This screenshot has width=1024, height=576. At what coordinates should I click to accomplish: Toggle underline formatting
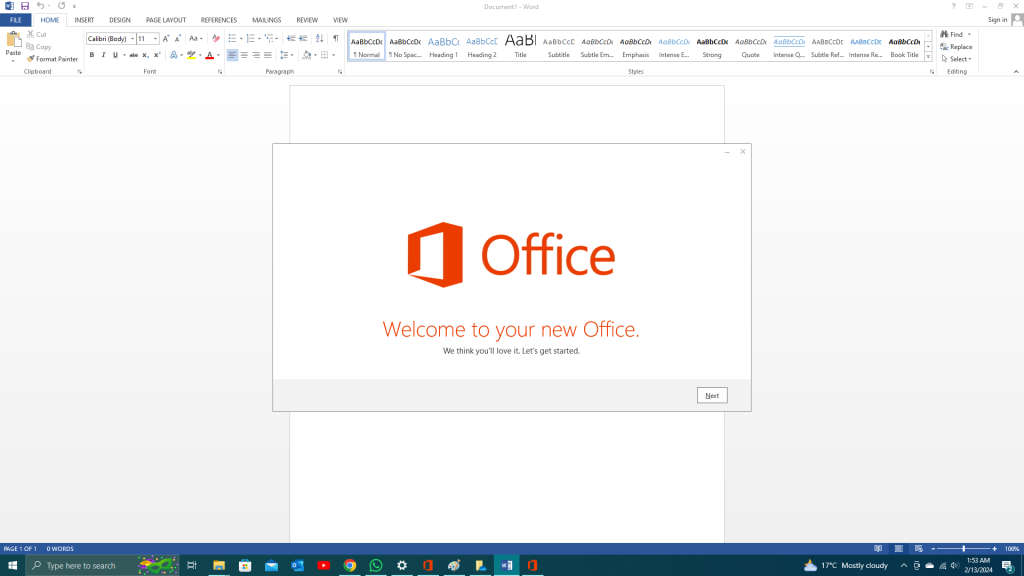(115, 54)
